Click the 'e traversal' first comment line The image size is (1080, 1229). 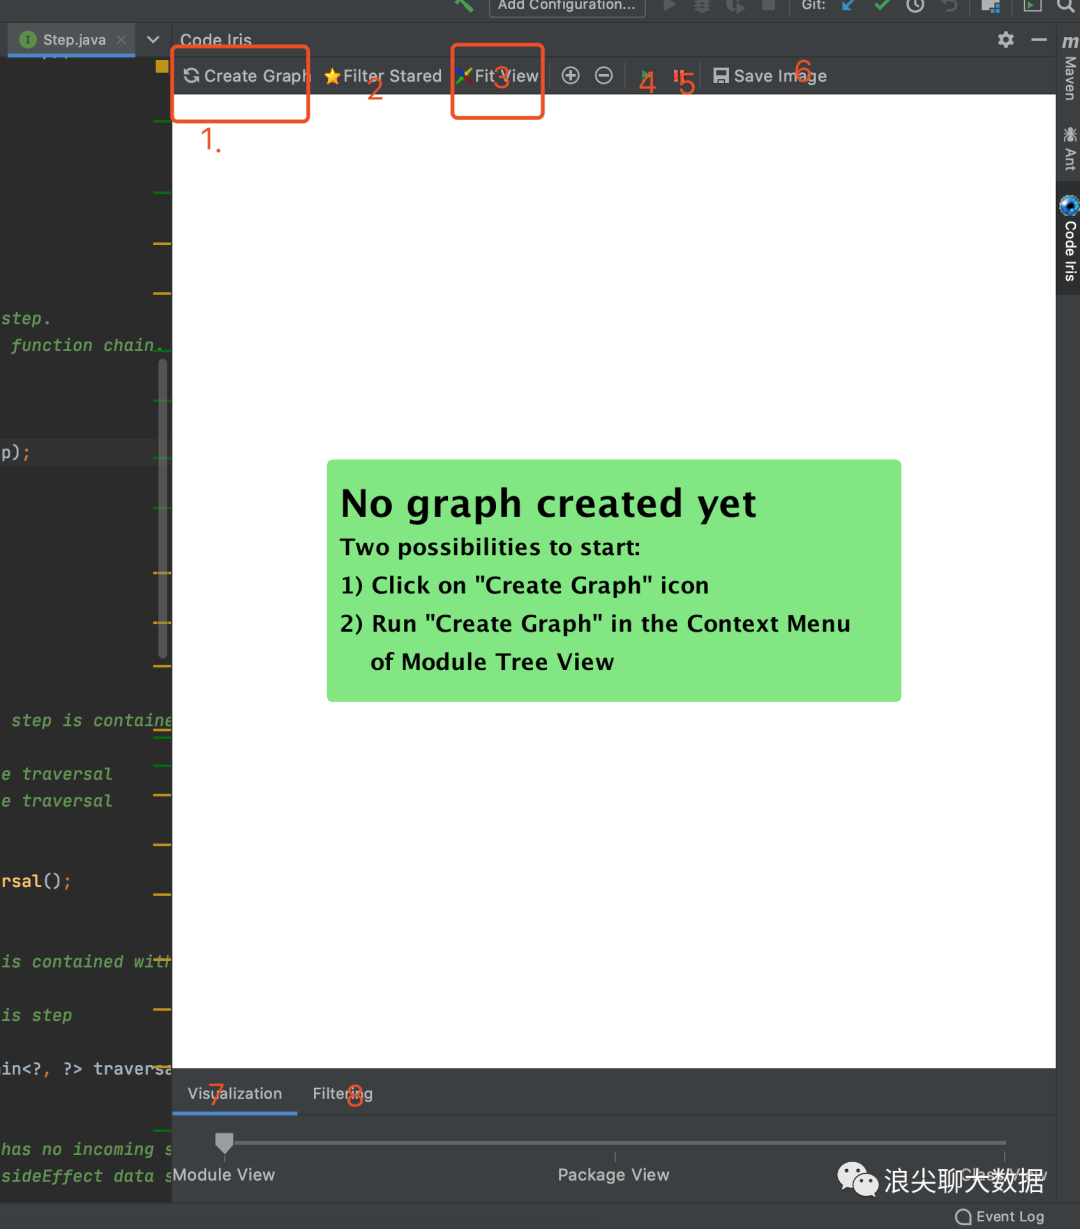pyautogui.click(x=57, y=774)
